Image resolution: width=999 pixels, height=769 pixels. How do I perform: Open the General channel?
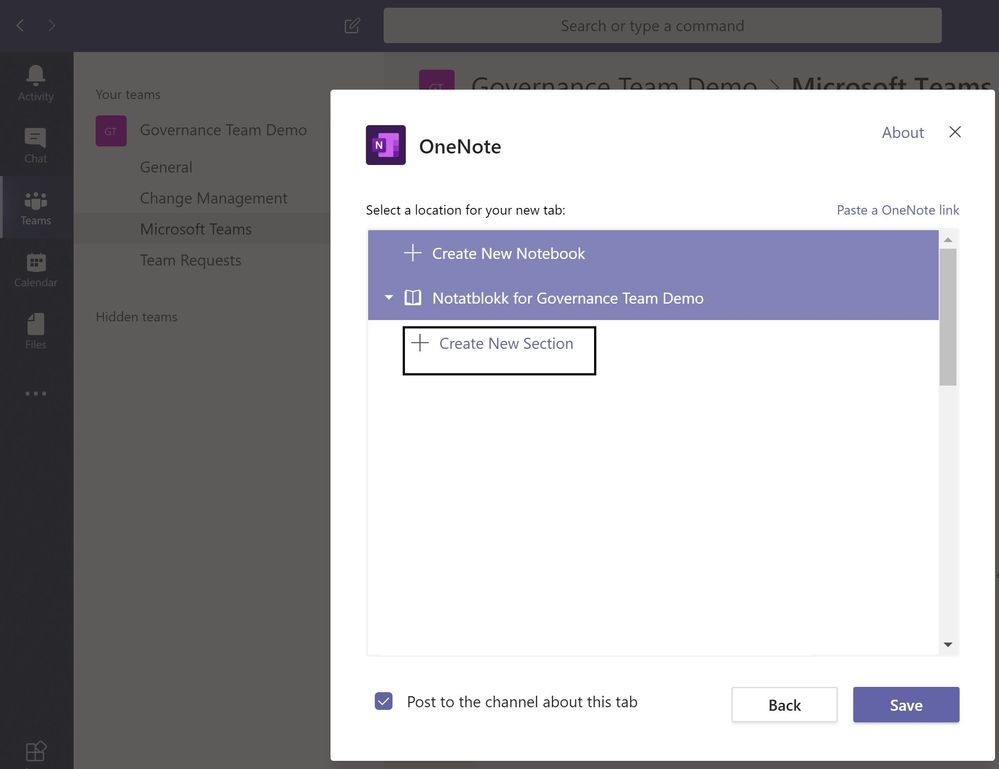point(166,167)
